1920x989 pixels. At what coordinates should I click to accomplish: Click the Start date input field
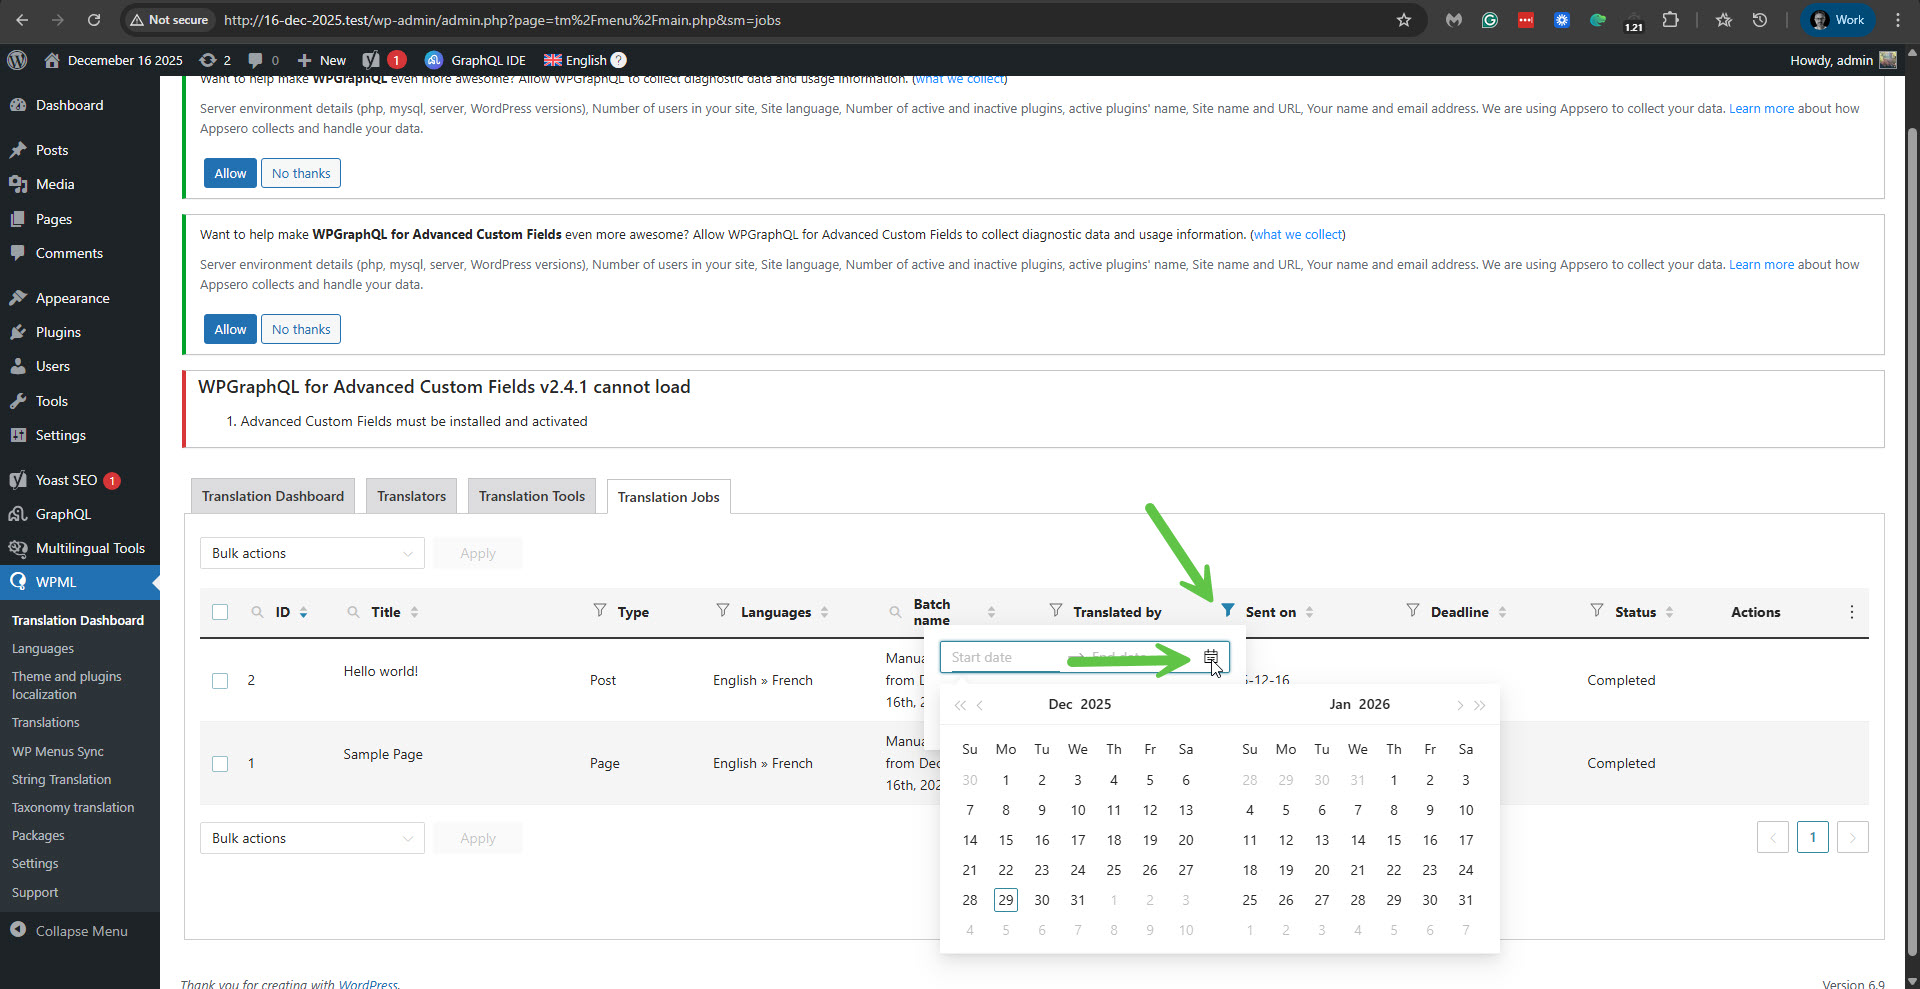click(x=1000, y=657)
